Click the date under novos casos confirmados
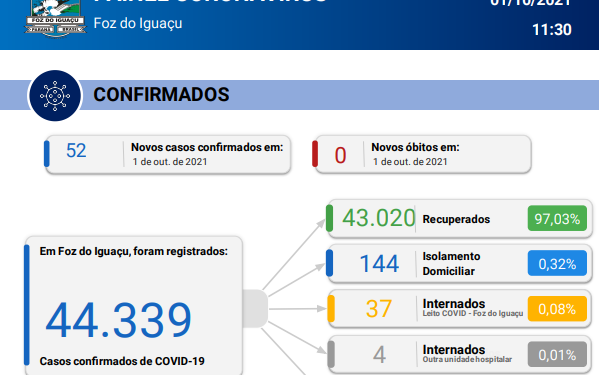The image size is (599, 375). click(170, 162)
